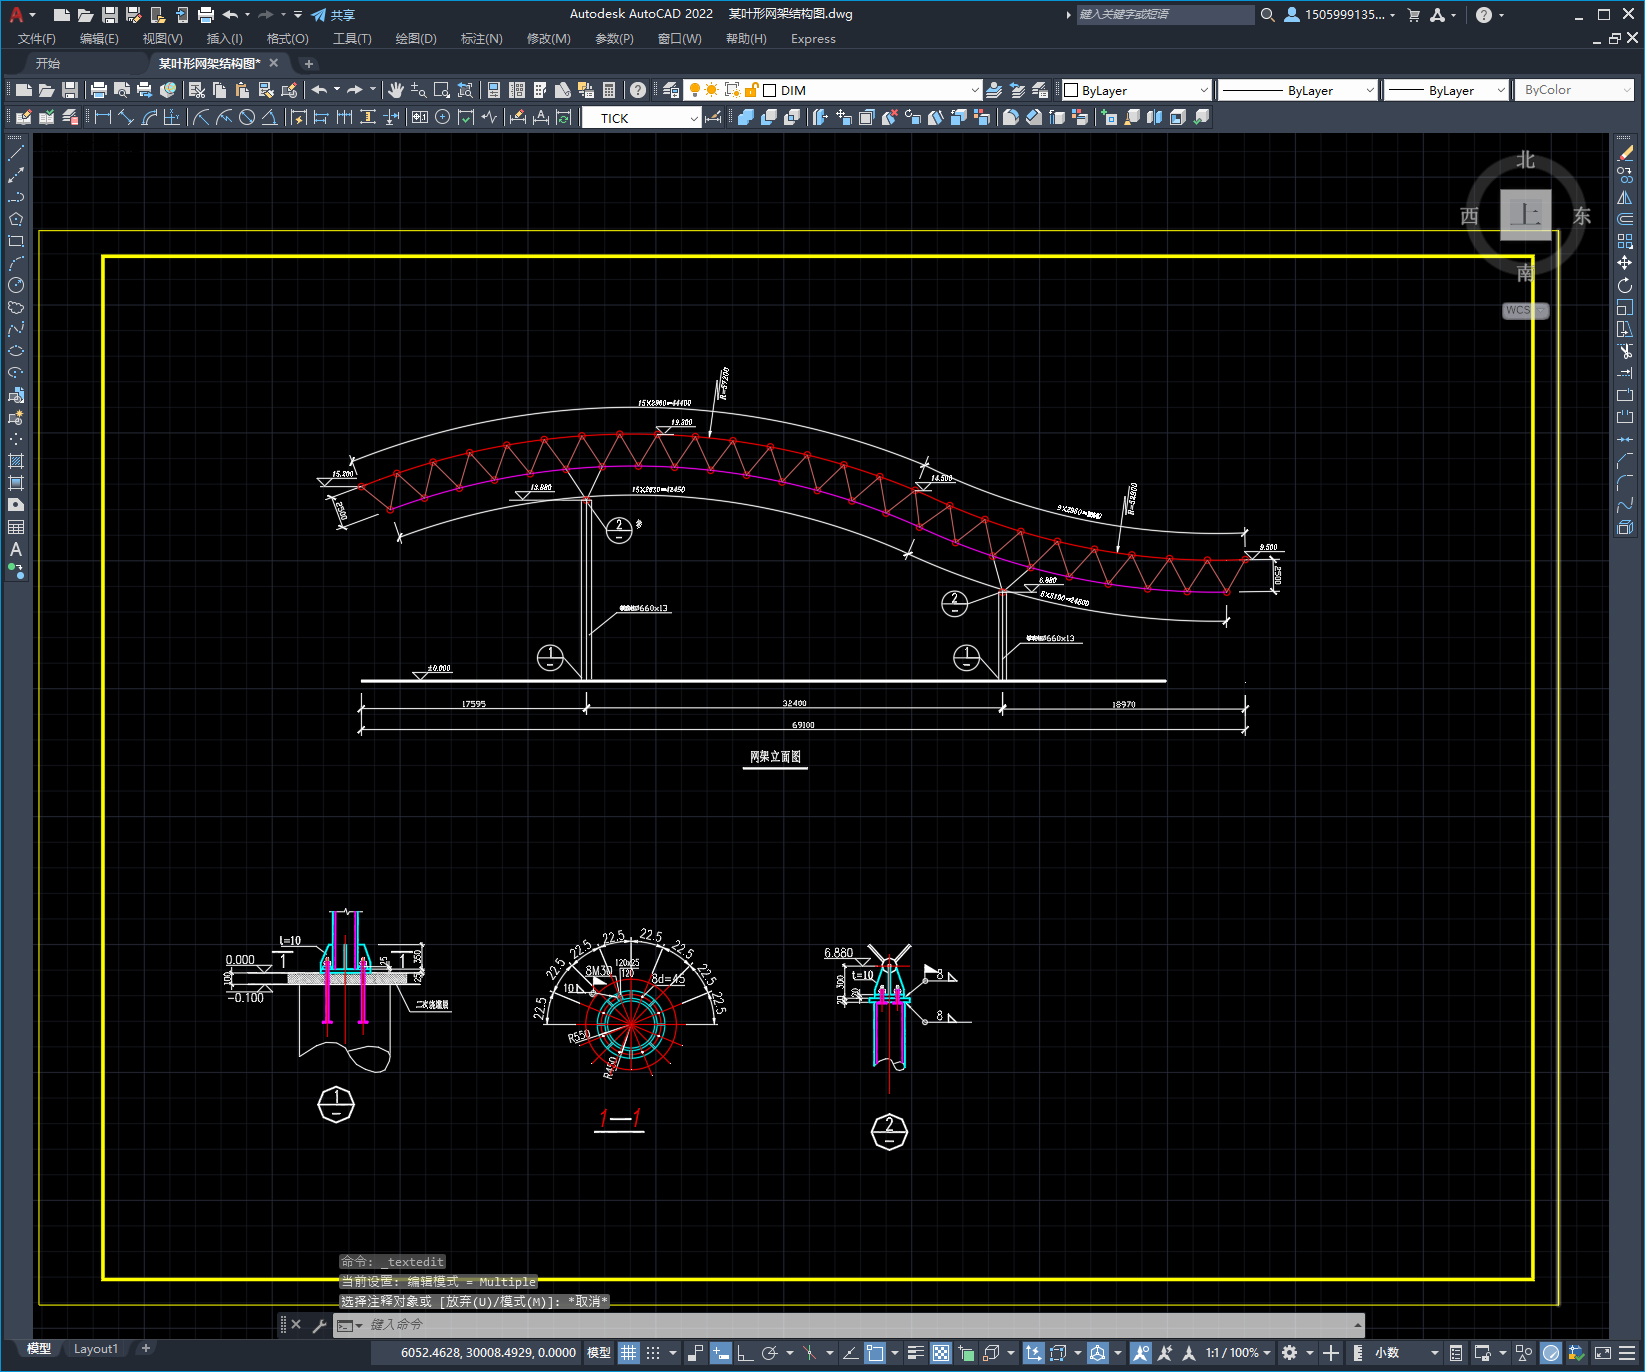This screenshot has width=1645, height=1372.
Task: Click the keyword search box in title bar
Action: pyautogui.click(x=1165, y=15)
